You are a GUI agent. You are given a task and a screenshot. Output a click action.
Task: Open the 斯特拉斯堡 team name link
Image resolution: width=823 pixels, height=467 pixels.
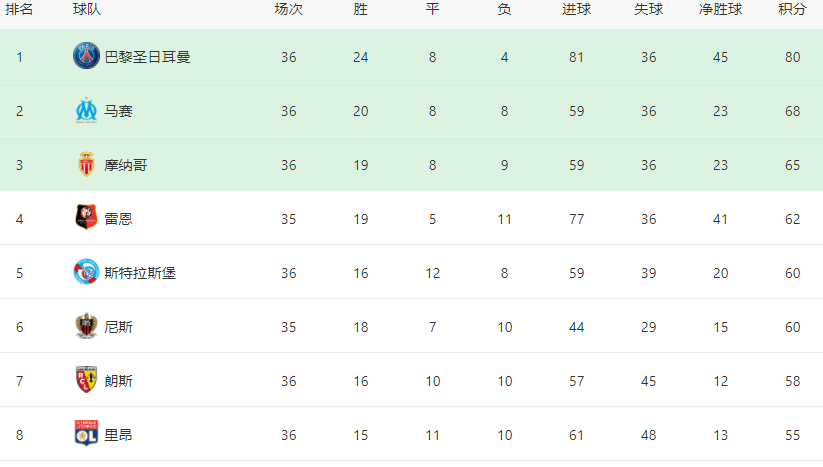140,273
